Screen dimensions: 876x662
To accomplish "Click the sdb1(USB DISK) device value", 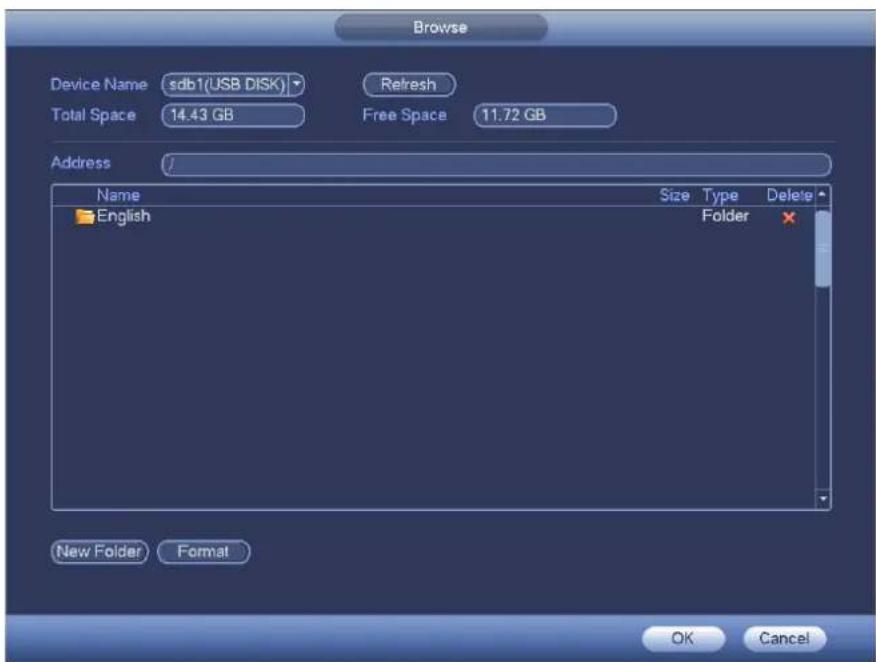I will click(x=226, y=85).
